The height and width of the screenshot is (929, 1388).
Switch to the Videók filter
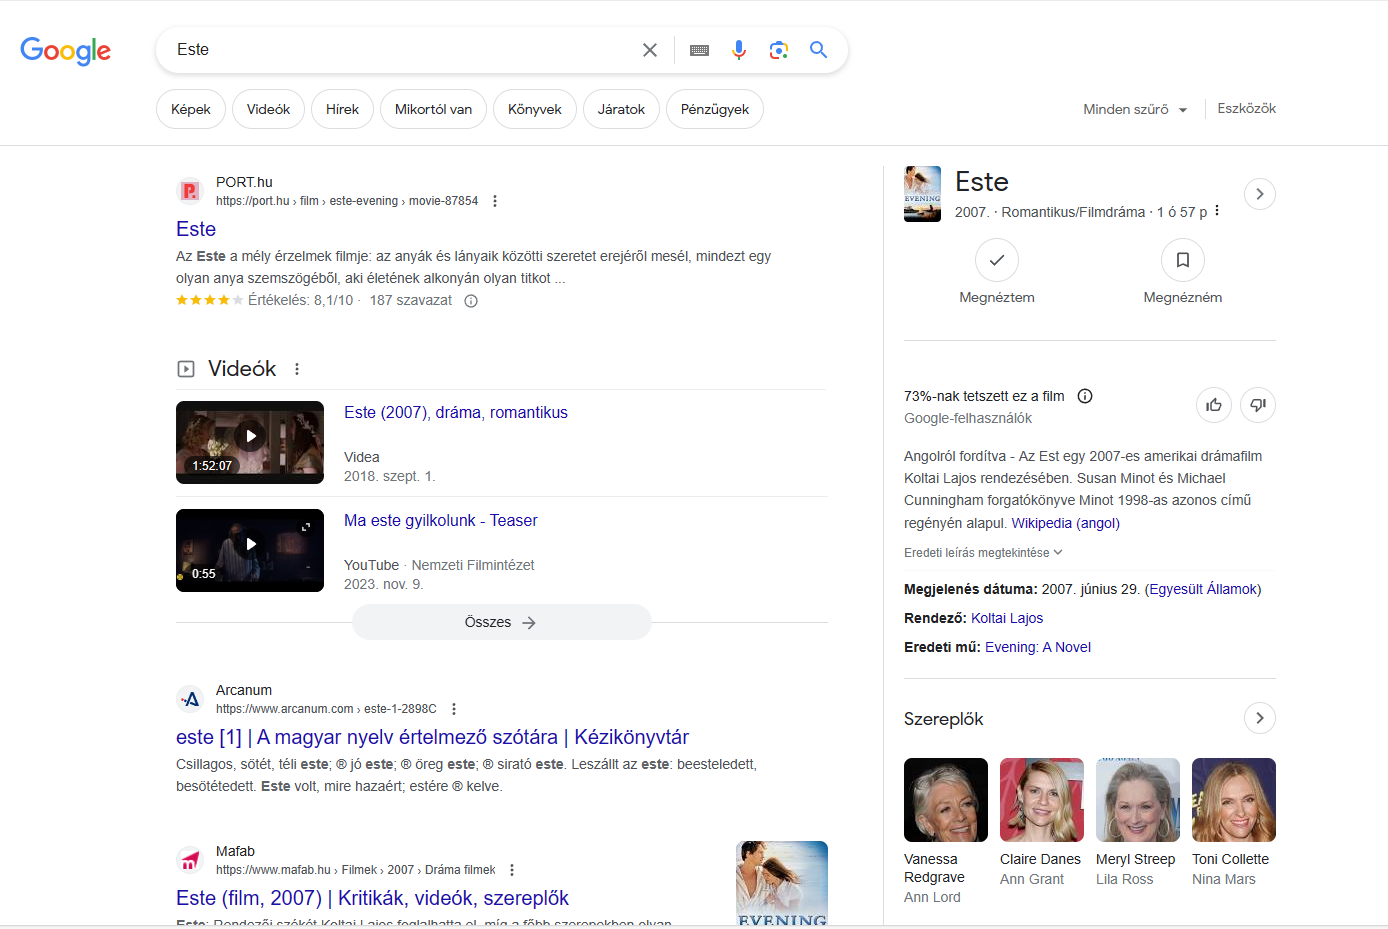coord(268,109)
